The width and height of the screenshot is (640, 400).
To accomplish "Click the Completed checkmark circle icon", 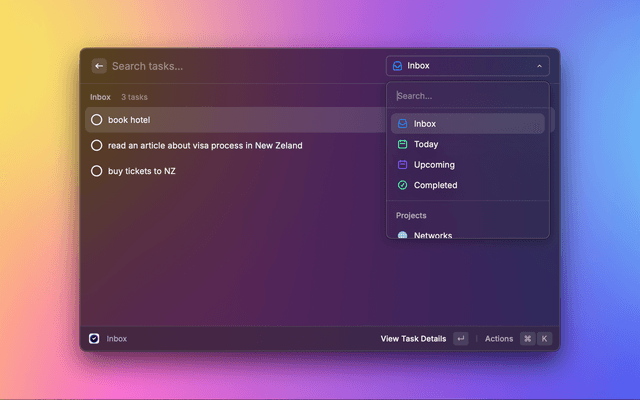I will click(402, 185).
